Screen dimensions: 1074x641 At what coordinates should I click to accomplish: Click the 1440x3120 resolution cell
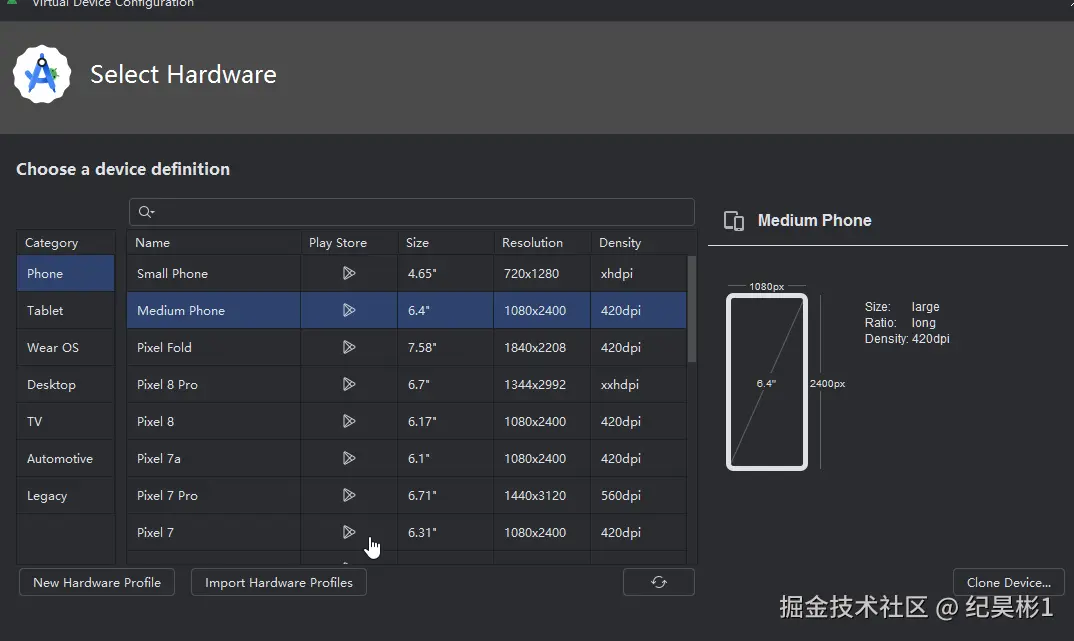pyautogui.click(x=542, y=495)
